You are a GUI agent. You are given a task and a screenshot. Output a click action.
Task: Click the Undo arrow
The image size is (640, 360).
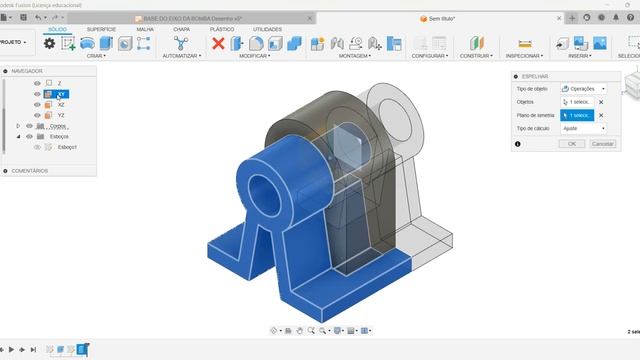38,18
